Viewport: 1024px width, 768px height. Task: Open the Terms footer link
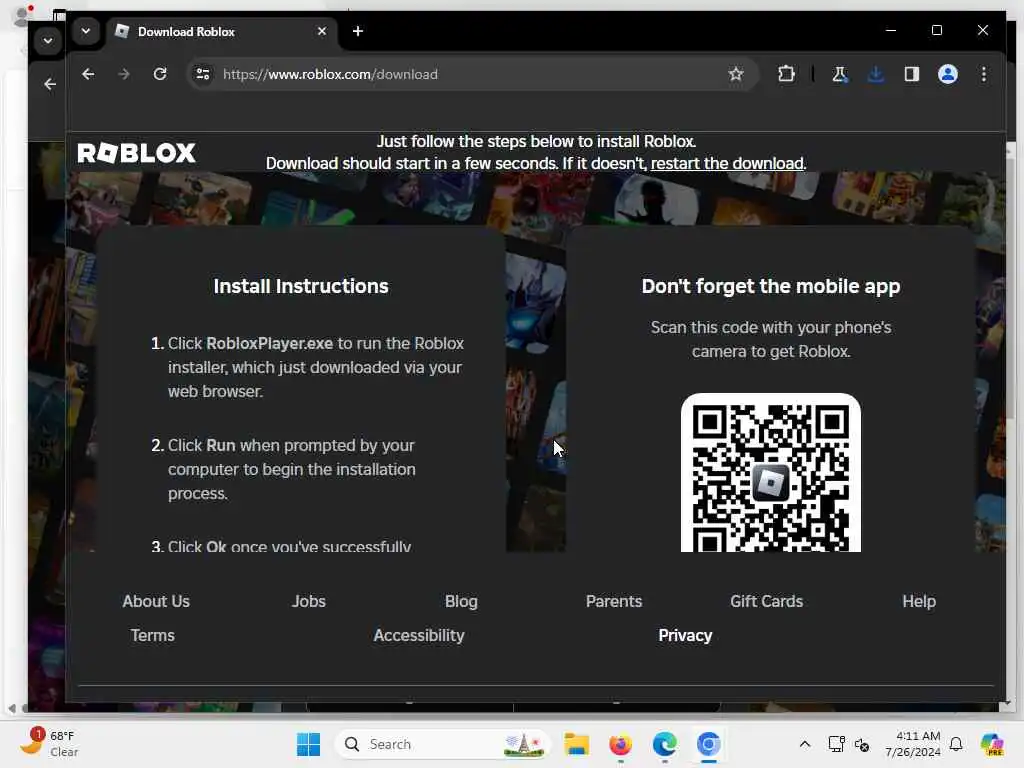pyautogui.click(x=153, y=635)
